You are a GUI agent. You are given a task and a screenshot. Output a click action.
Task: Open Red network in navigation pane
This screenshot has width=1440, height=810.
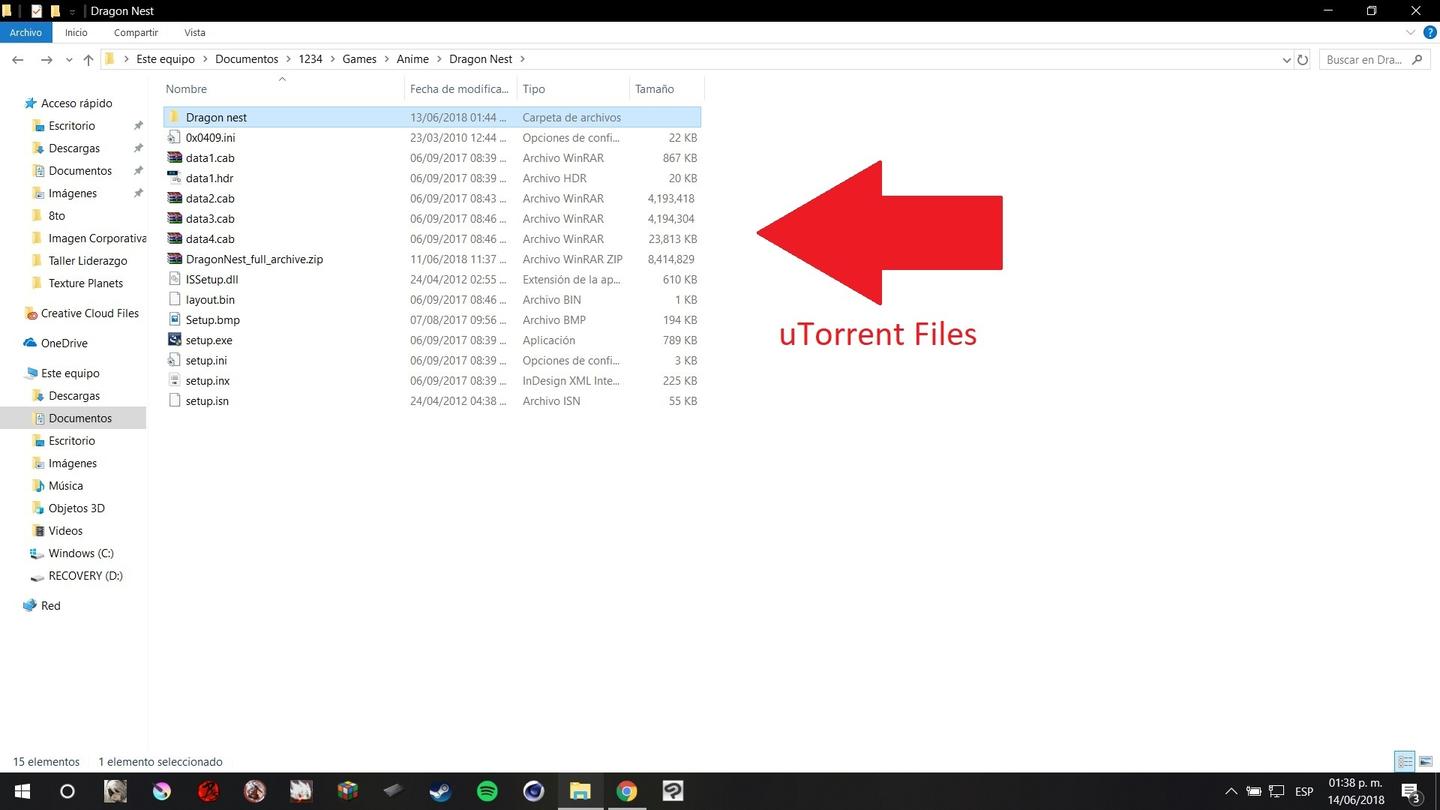pyautogui.click(x=50, y=606)
